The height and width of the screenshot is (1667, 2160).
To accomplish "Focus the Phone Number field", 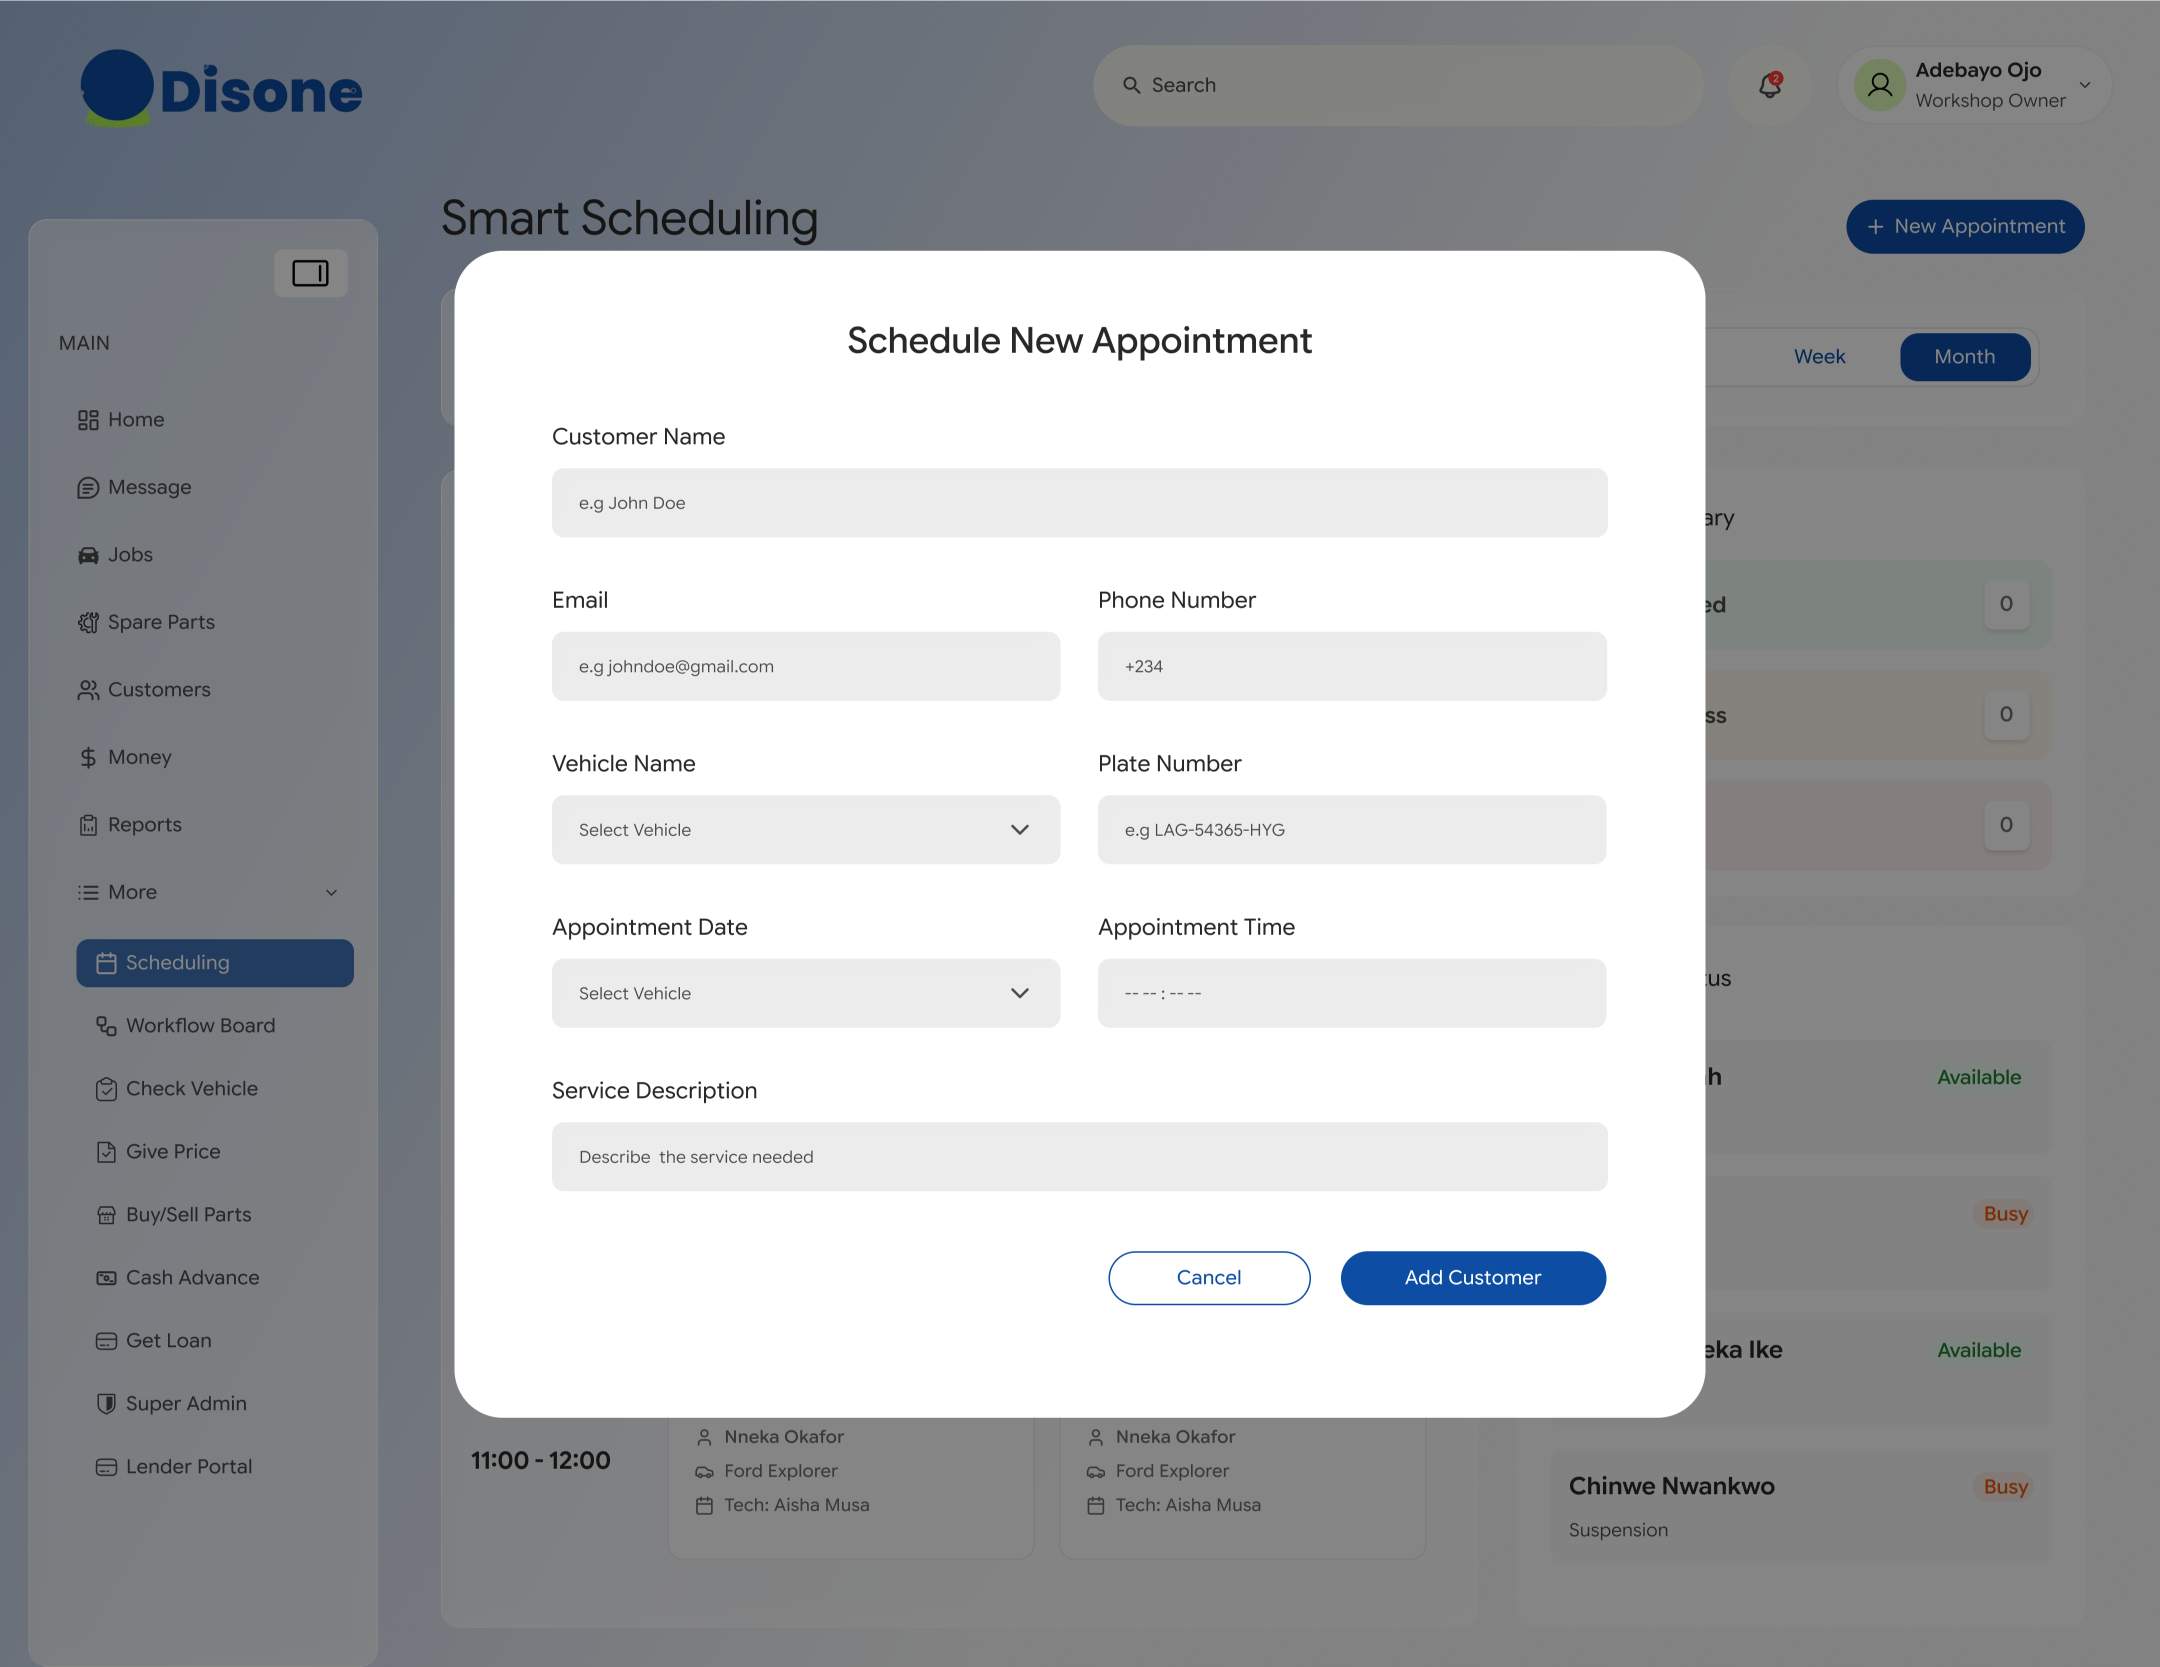I will [x=1352, y=666].
